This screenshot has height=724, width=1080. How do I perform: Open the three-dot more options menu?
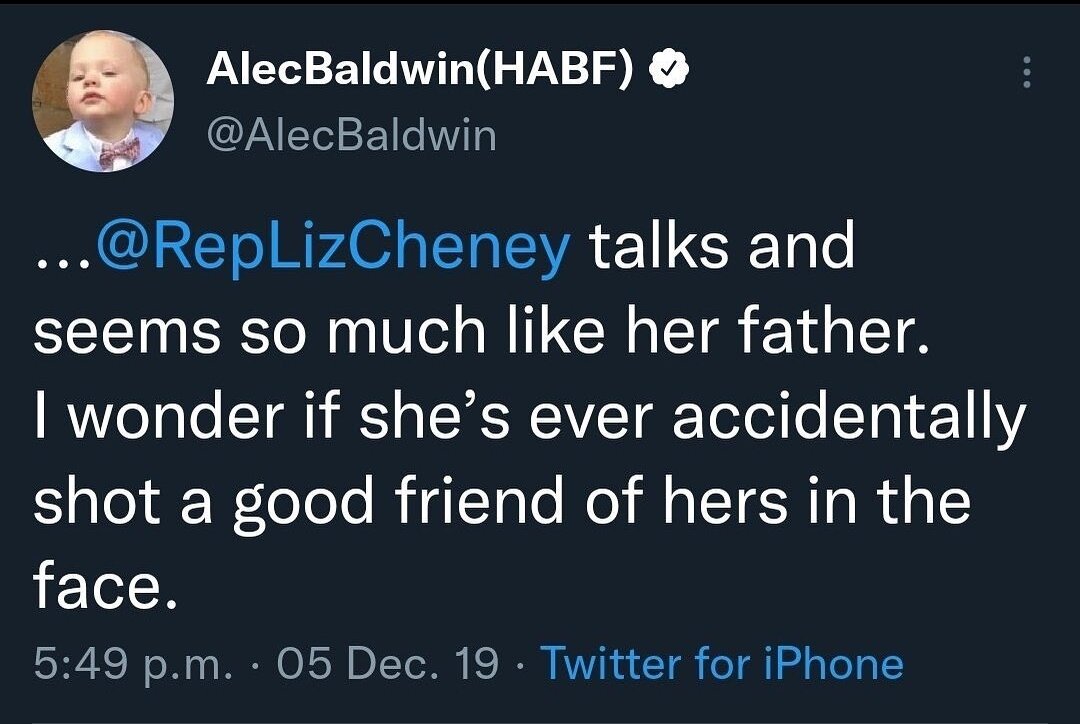(x=1024, y=72)
